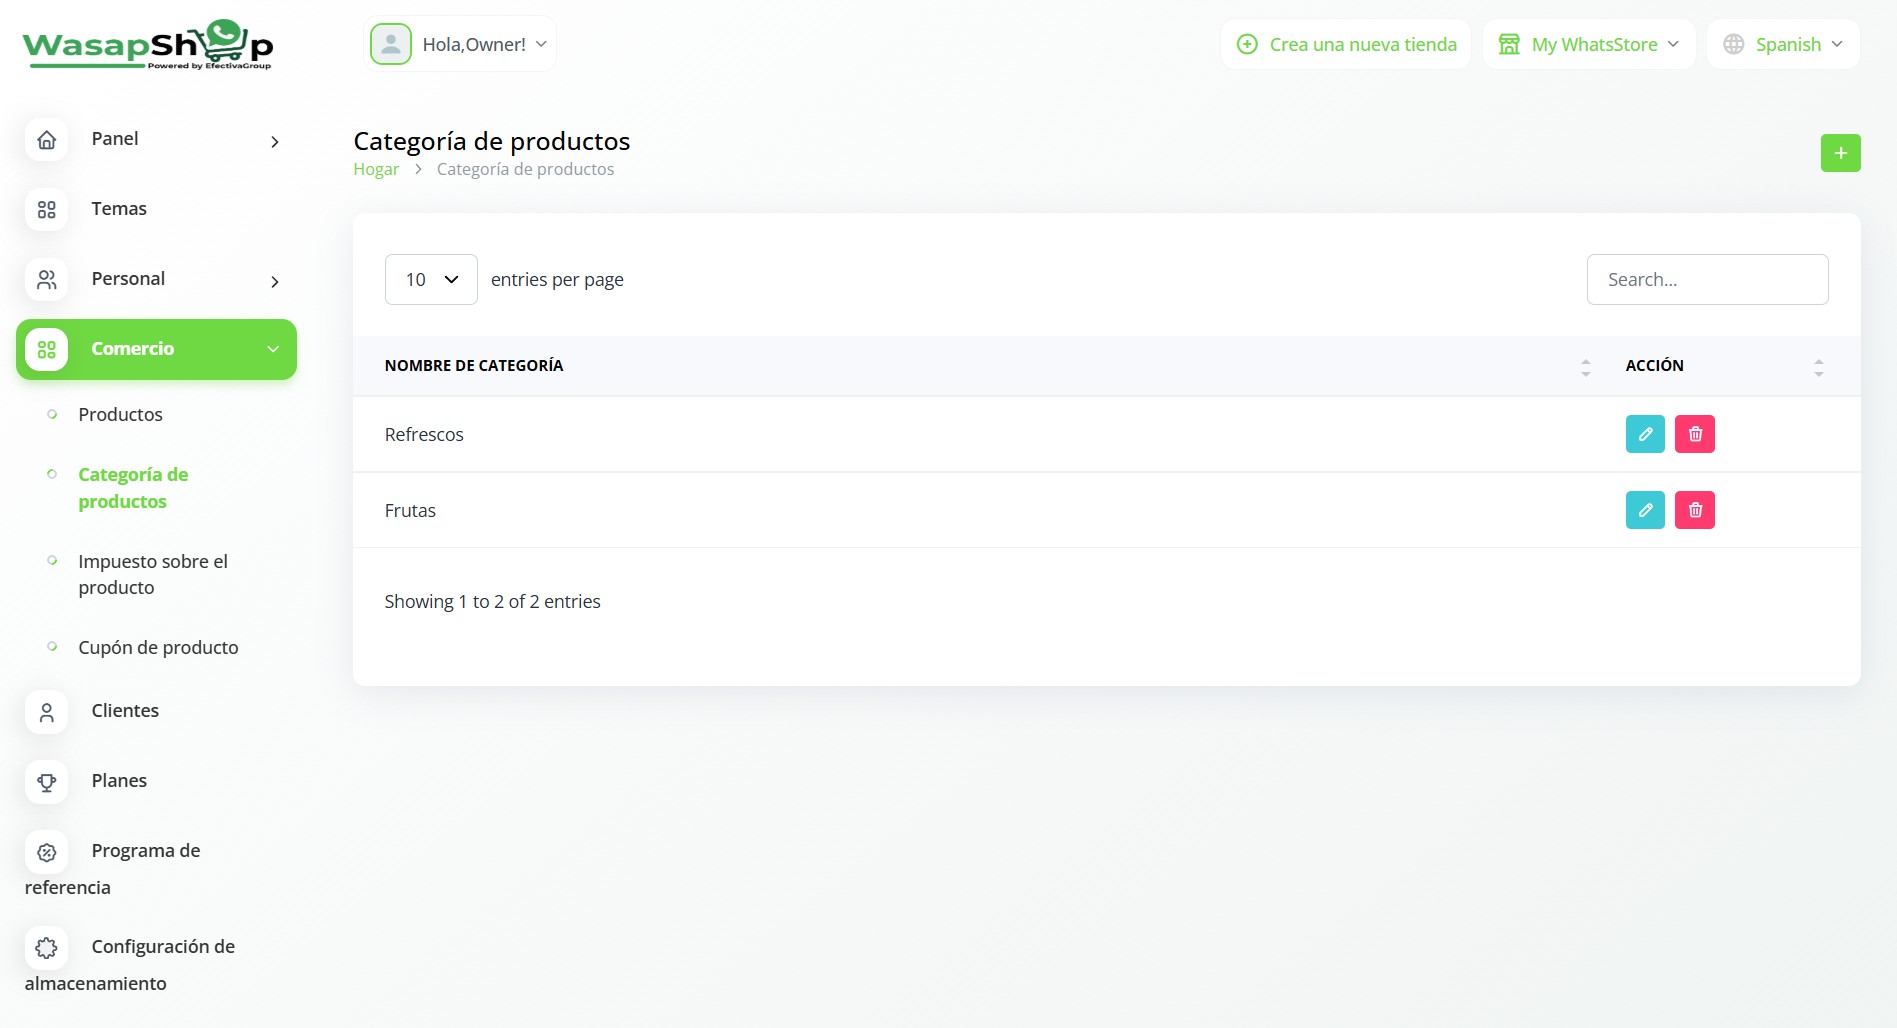Click the Temas grid icon in sidebar

[x=47, y=210]
